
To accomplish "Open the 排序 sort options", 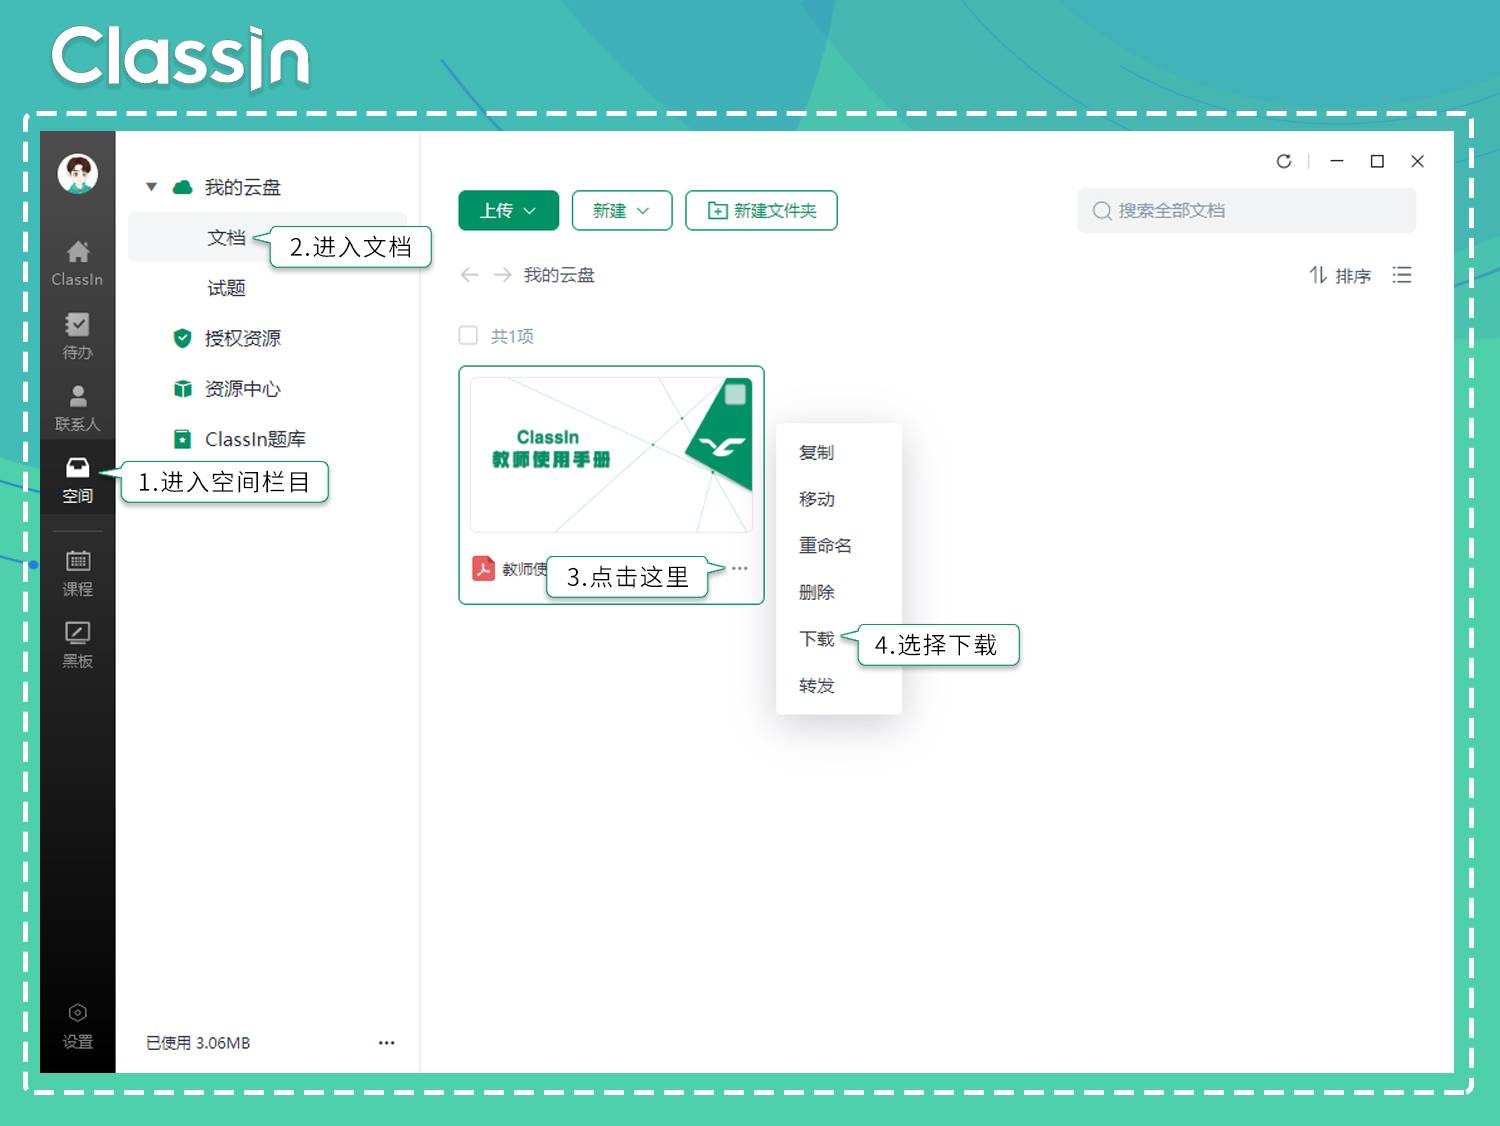I will point(1340,275).
